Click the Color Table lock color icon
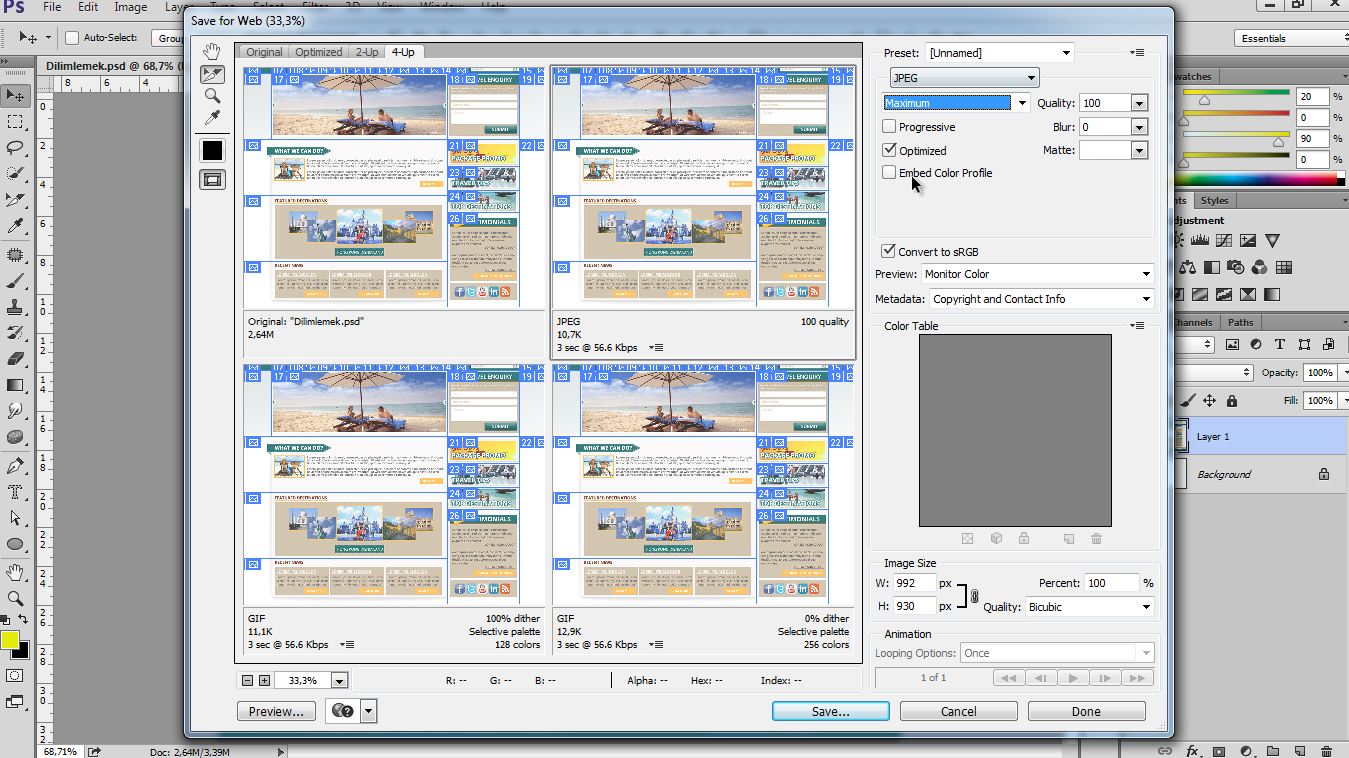This screenshot has height=758, width=1349. pos(1024,539)
